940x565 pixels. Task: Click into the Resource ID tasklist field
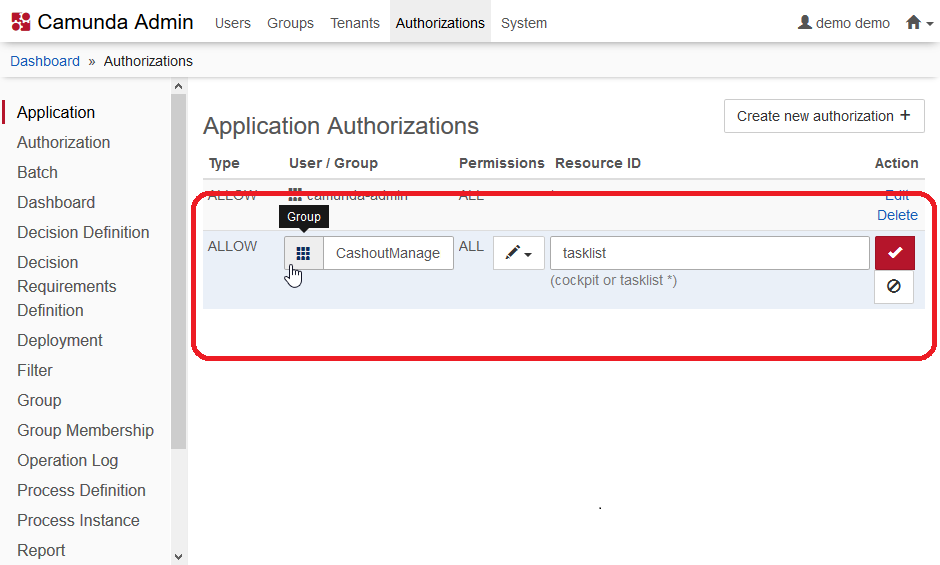(x=709, y=253)
